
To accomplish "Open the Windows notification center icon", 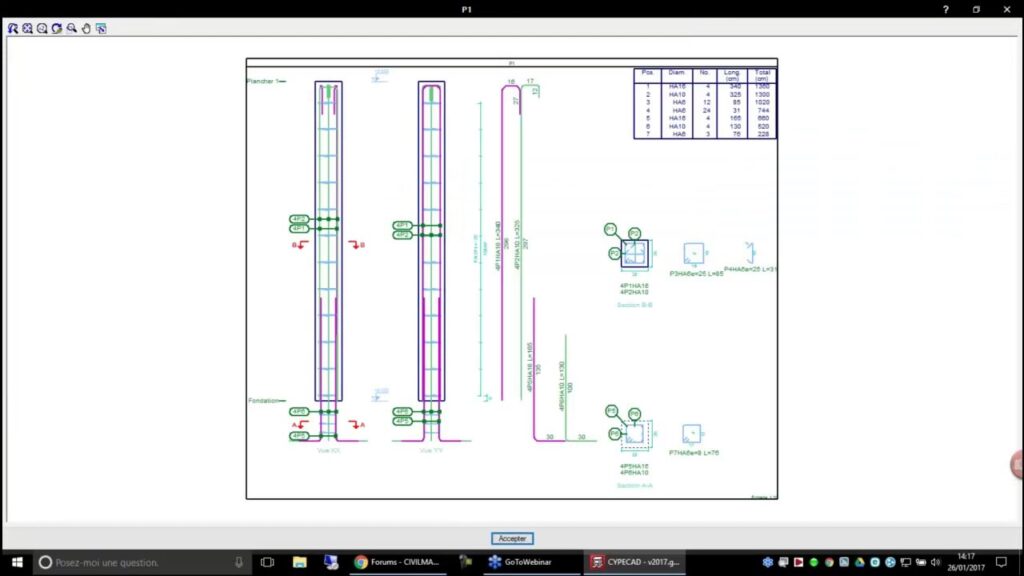I will 1001,563.
